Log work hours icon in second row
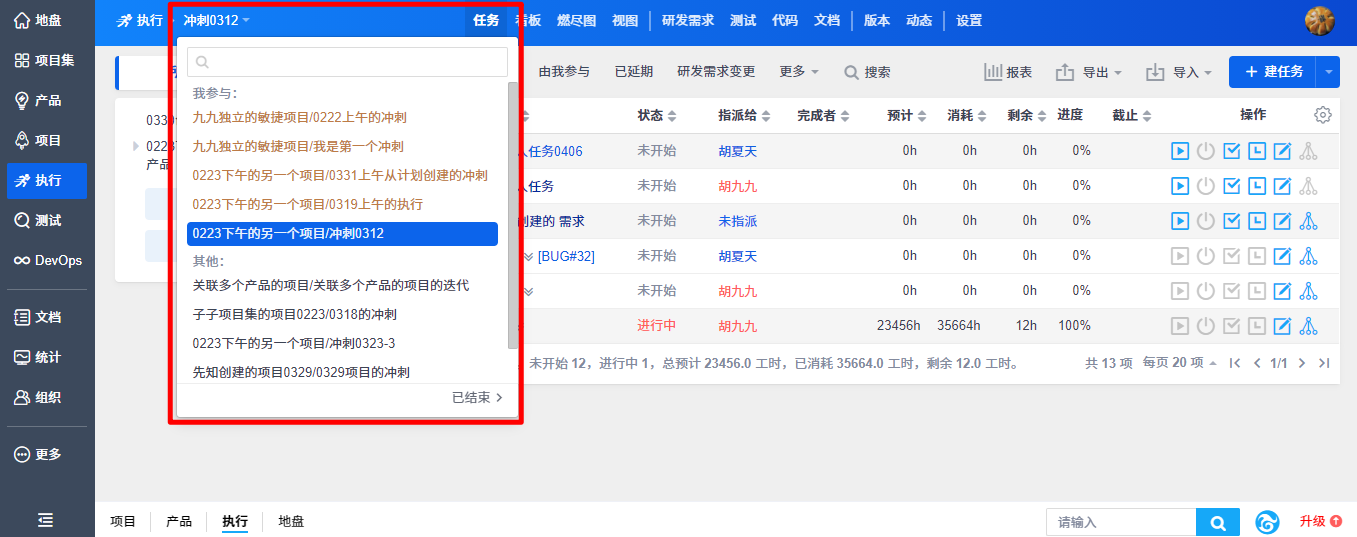The width and height of the screenshot is (1357, 537). click(1257, 186)
